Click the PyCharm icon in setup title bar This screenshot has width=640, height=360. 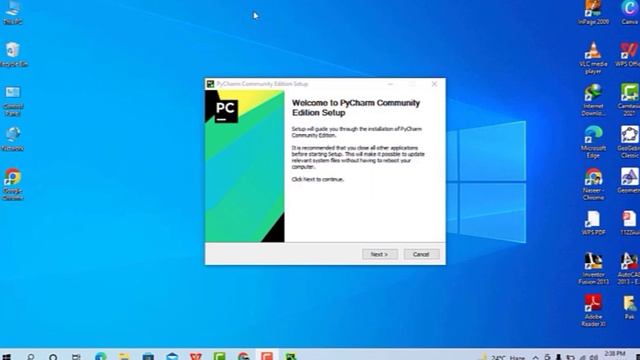pyautogui.click(x=210, y=84)
